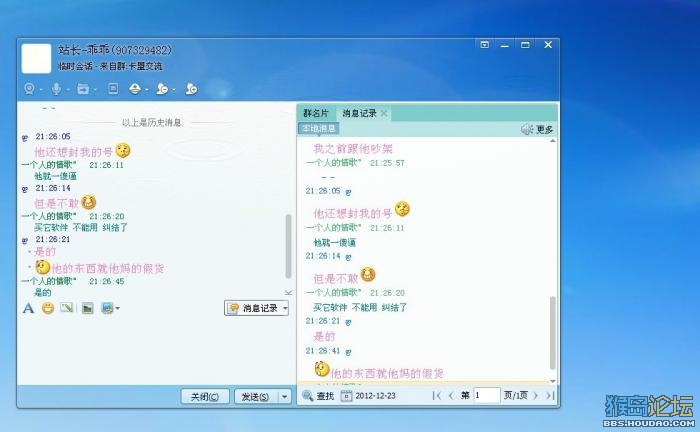
Task: Go to the previous history page
Action: tap(451, 395)
